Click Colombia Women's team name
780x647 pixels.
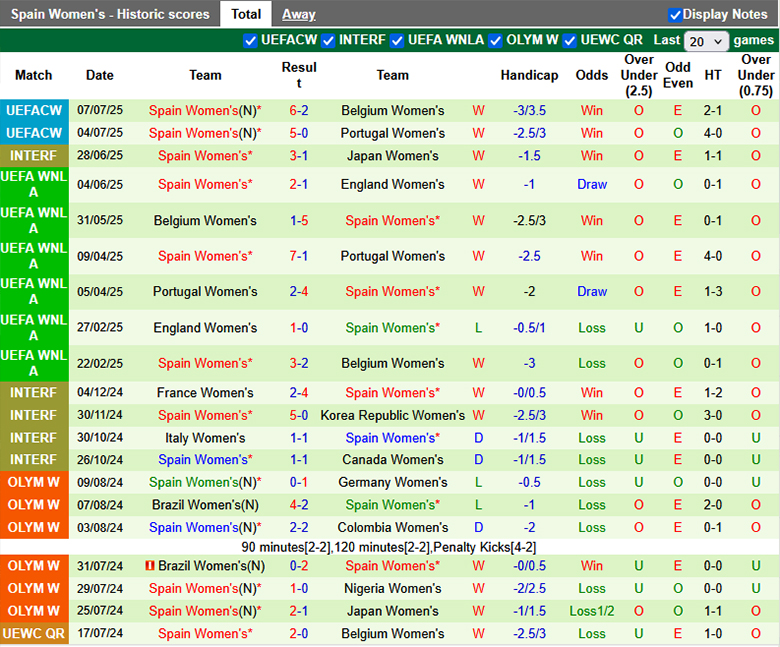pos(392,528)
